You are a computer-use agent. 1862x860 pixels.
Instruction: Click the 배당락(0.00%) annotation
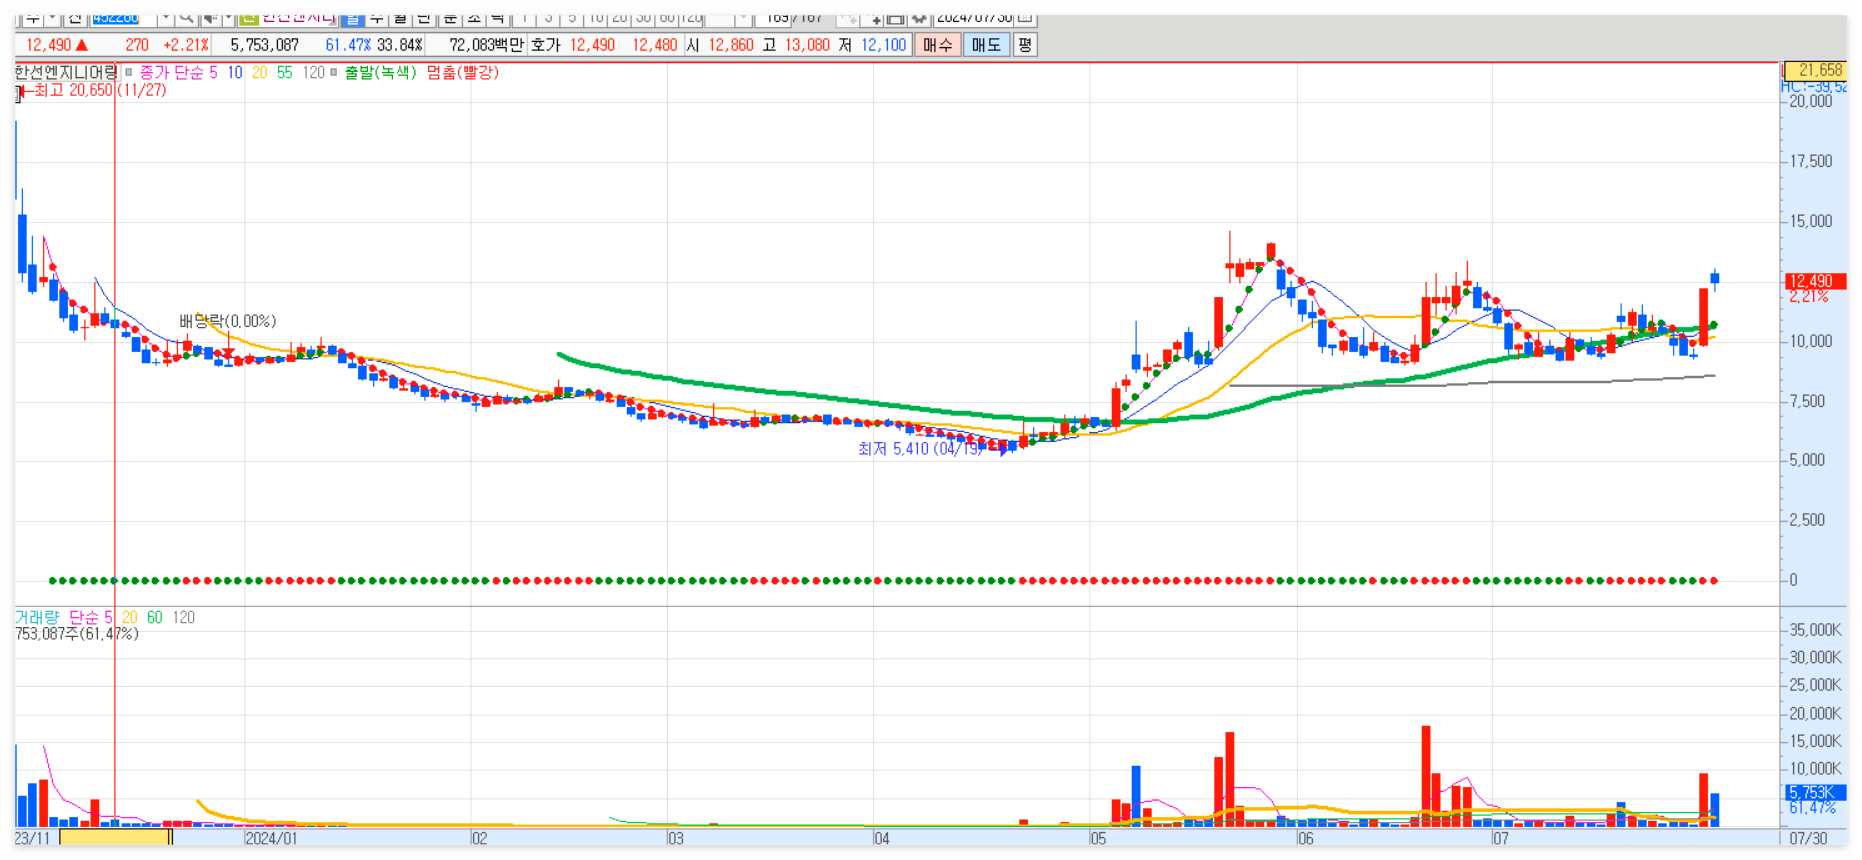[x=227, y=321]
